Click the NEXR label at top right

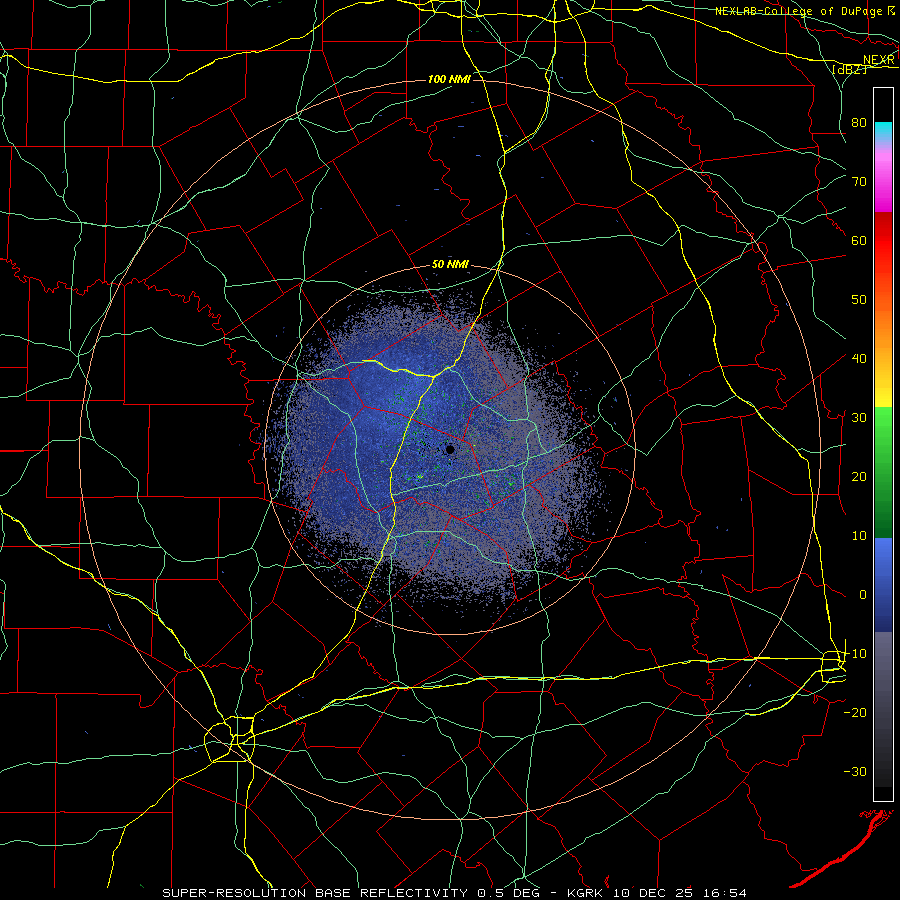click(879, 60)
